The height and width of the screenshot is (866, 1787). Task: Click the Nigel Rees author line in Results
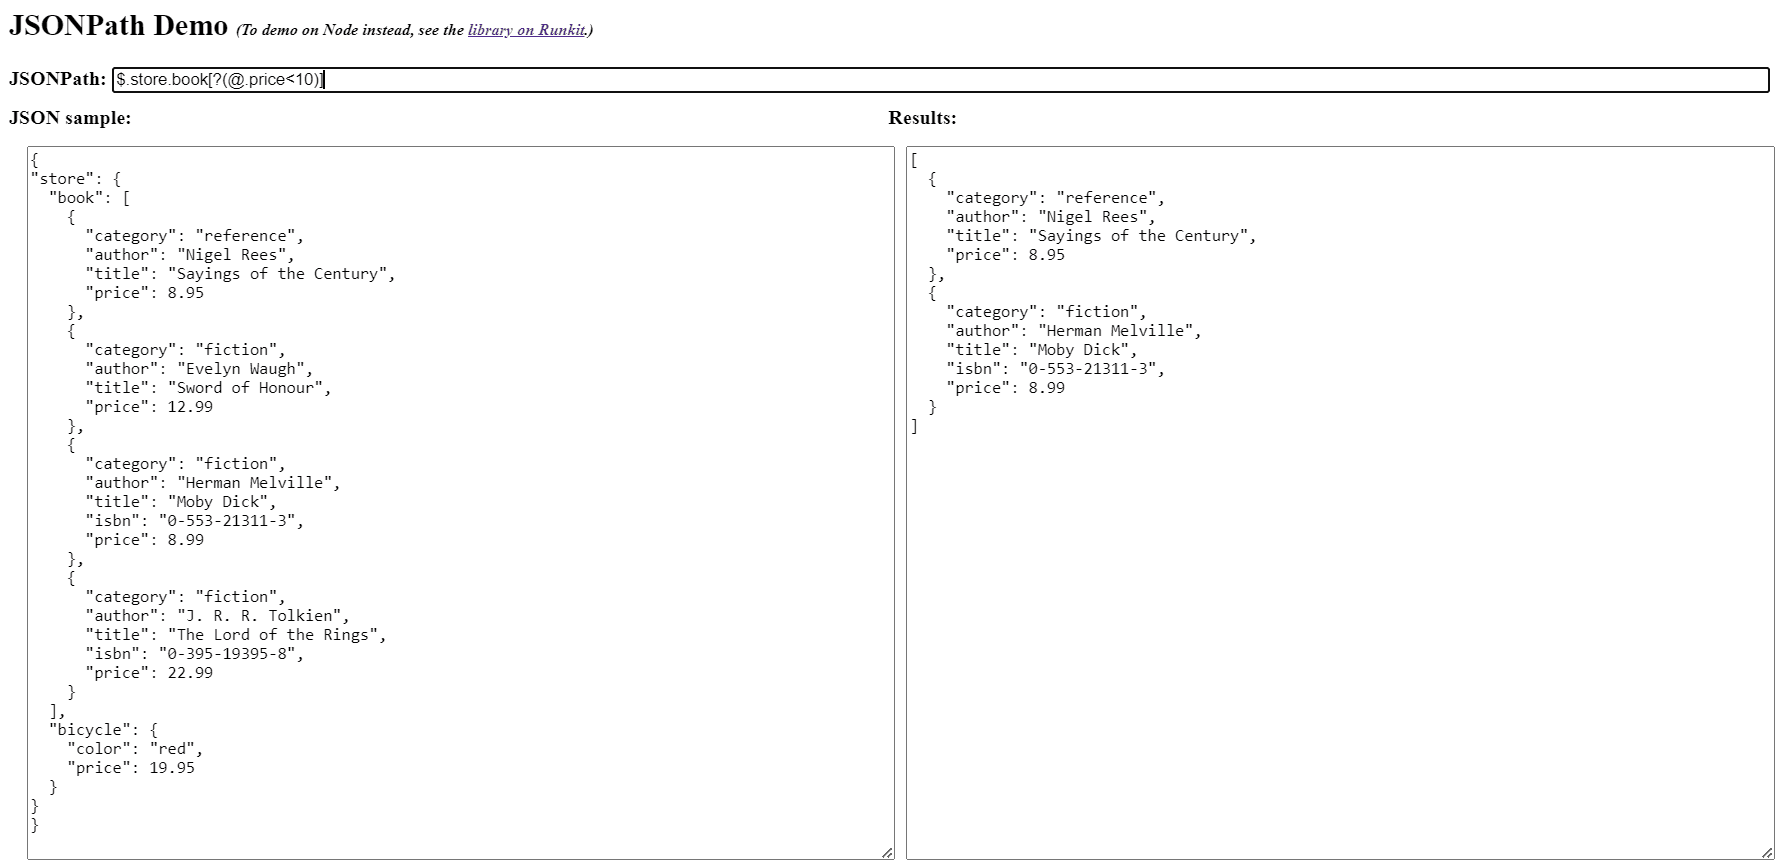[1051, 217]
